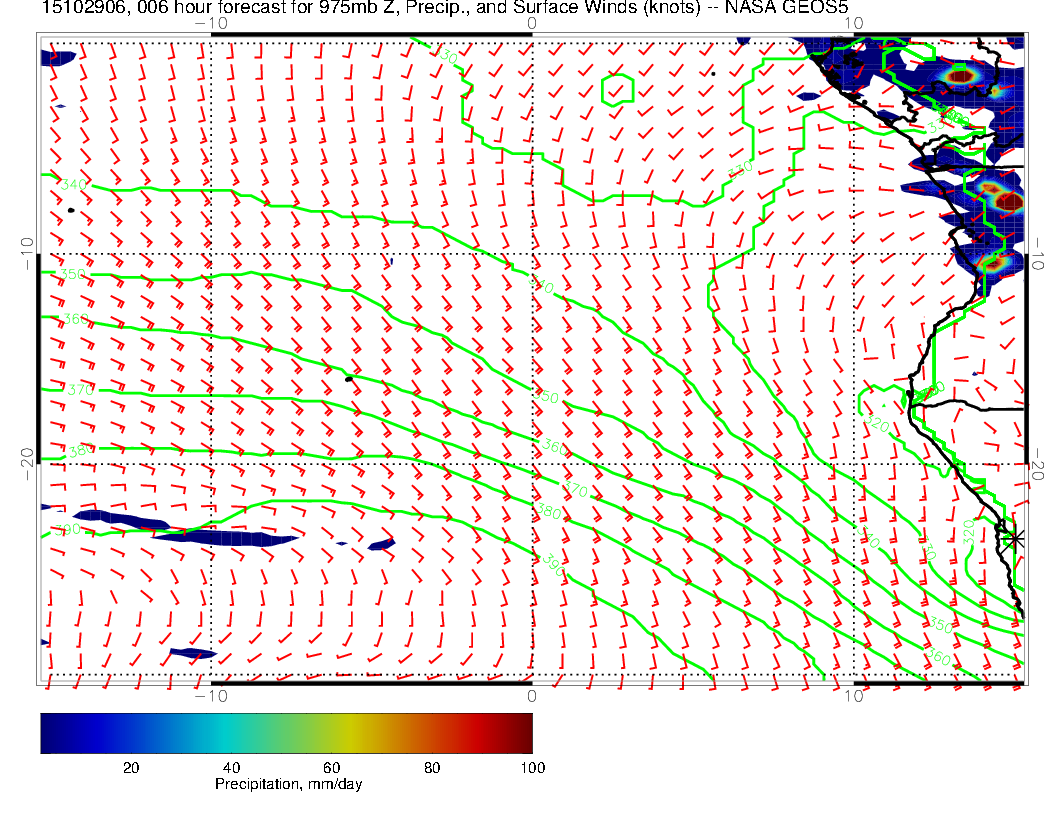Select the small blue precipitation patch at bottom left

click(x=193, y=653)
